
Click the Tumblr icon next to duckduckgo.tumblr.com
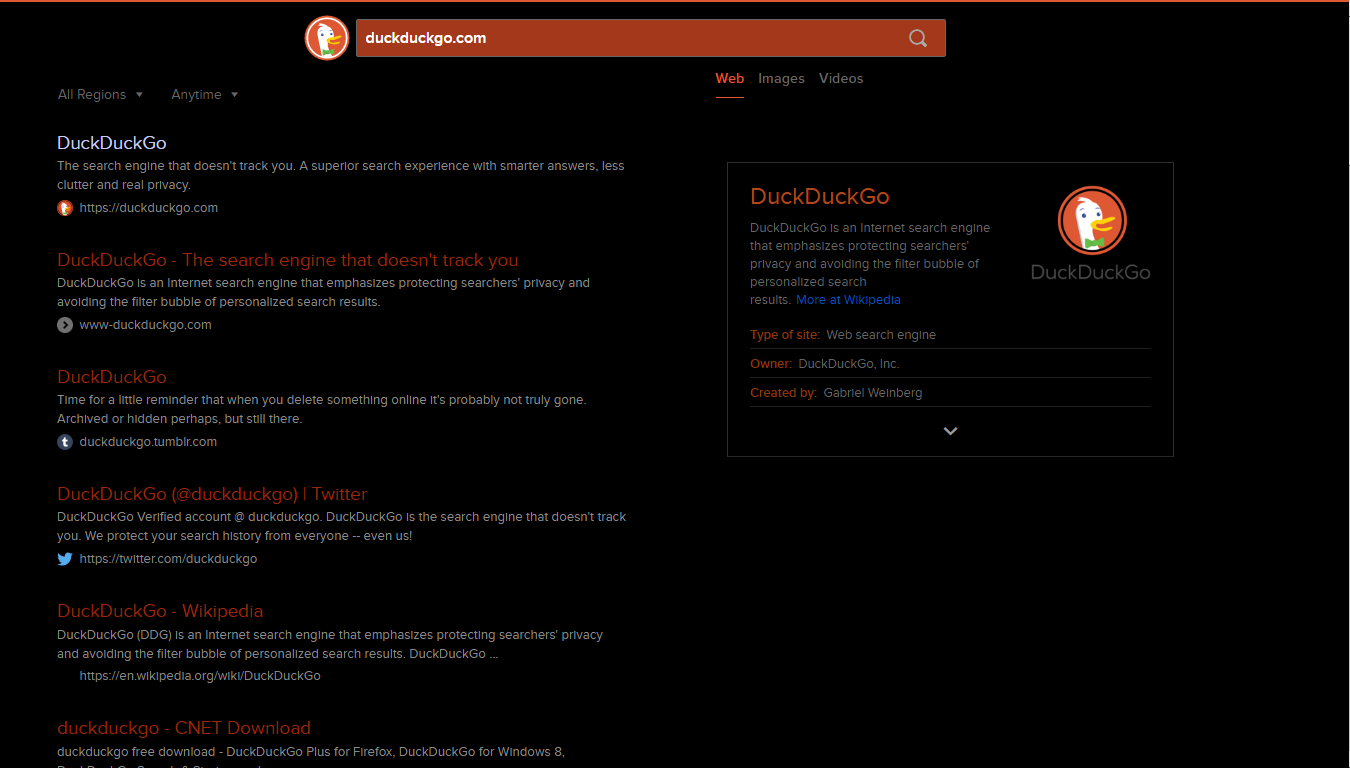click(x=65, y=442)
